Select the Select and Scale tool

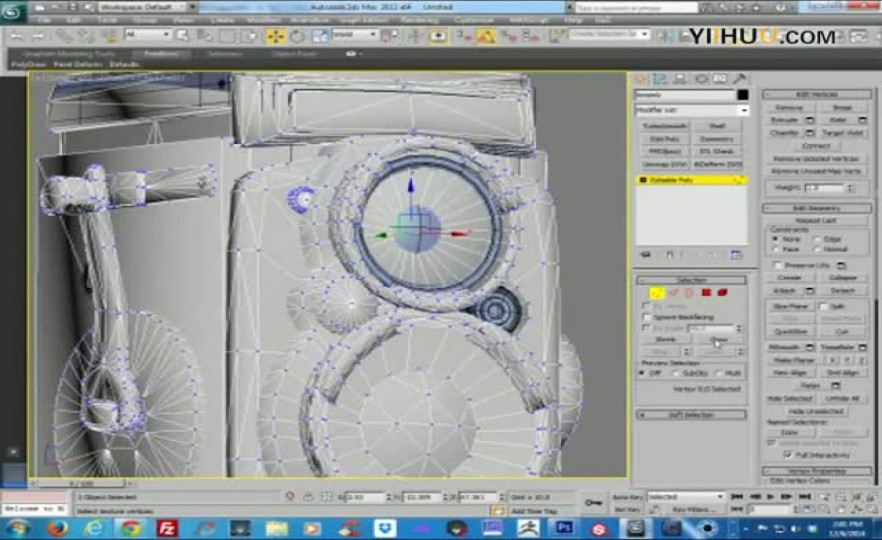[x=320, y=37]
